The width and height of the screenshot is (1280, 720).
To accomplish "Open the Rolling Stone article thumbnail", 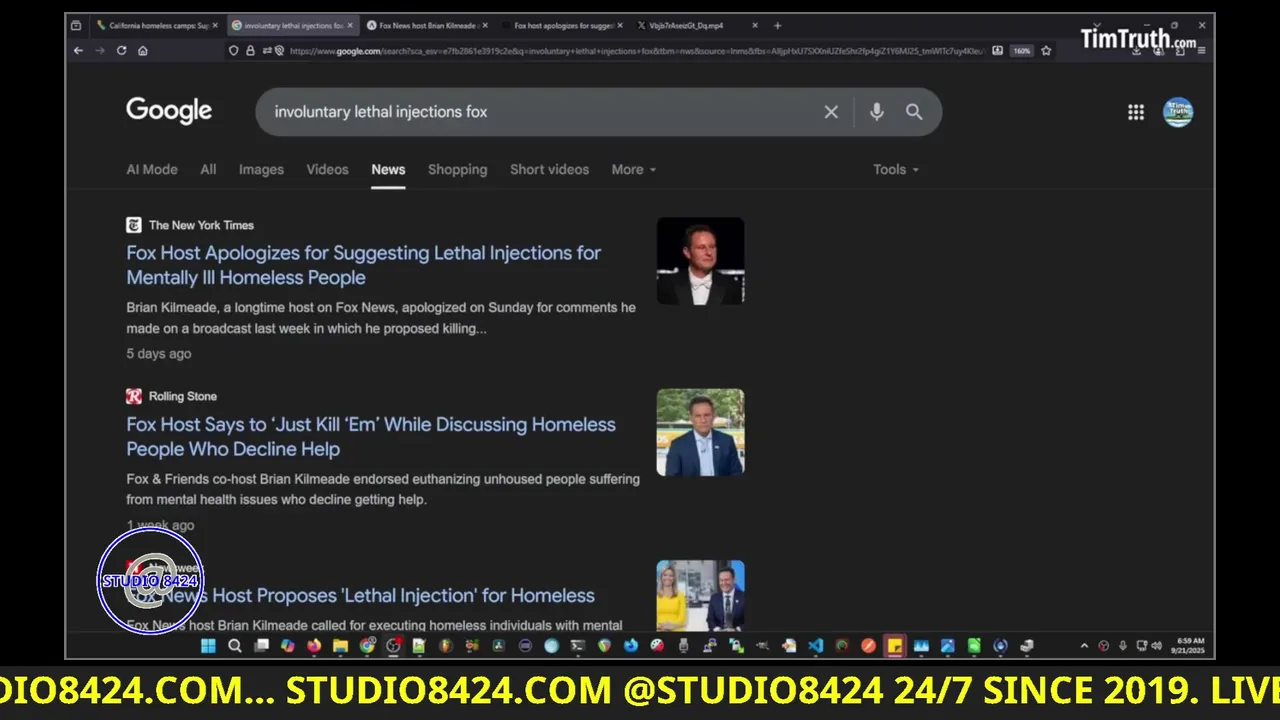I will (x=700, y=432).
